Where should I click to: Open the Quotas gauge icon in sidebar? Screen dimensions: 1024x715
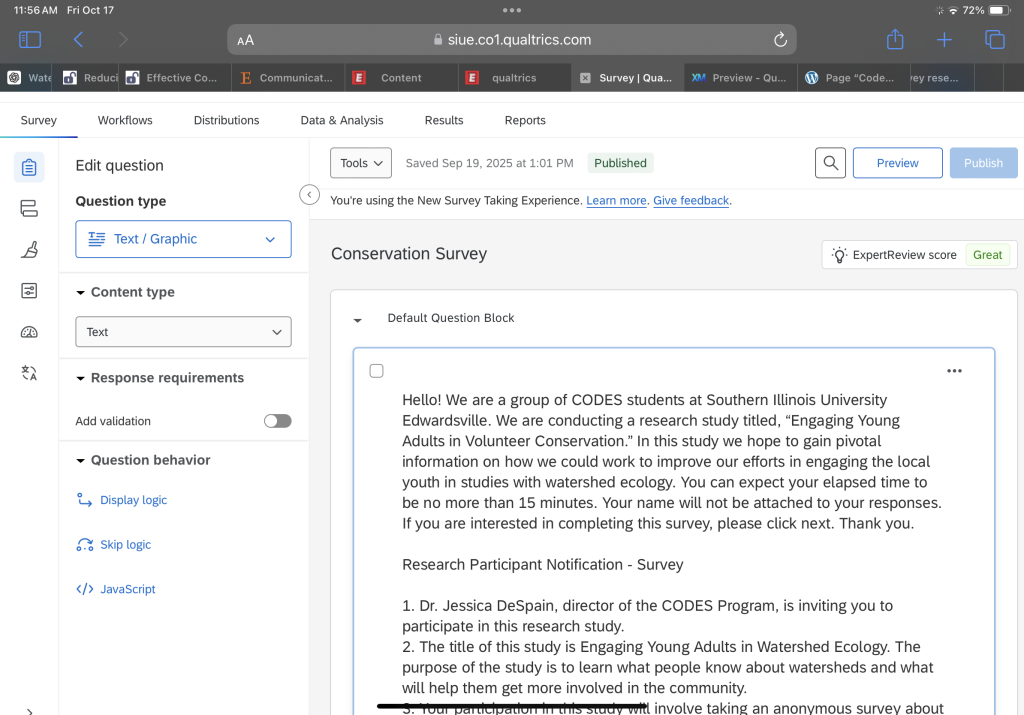point(29,332)
